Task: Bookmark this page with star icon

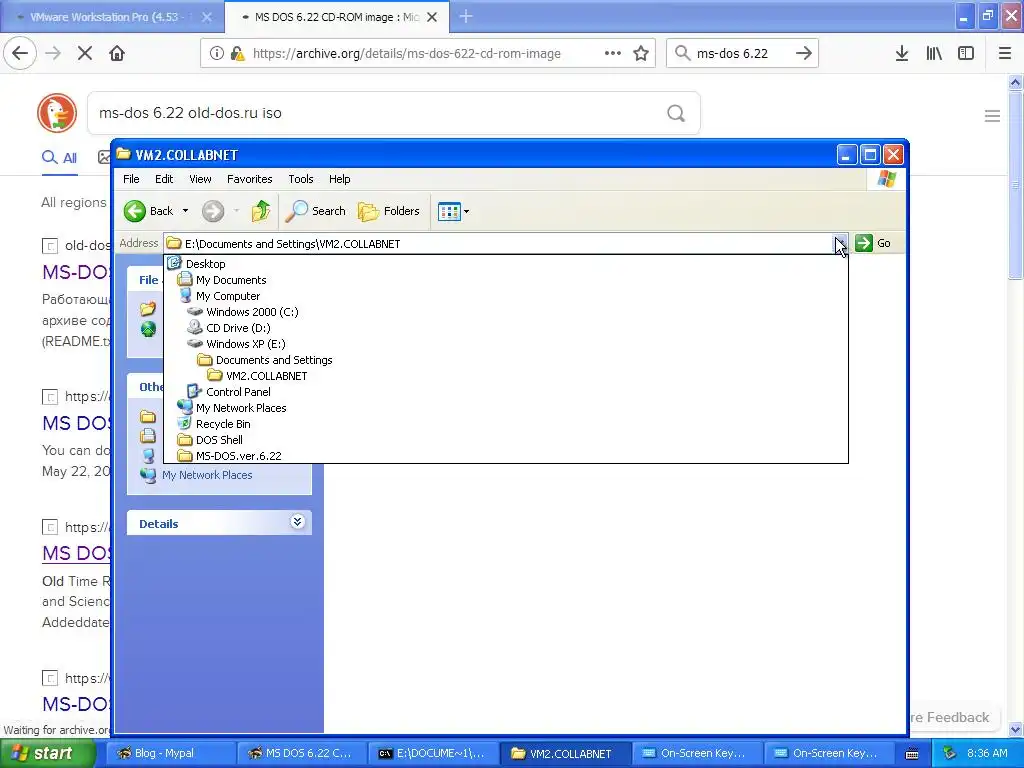Action: coord(641,53)
